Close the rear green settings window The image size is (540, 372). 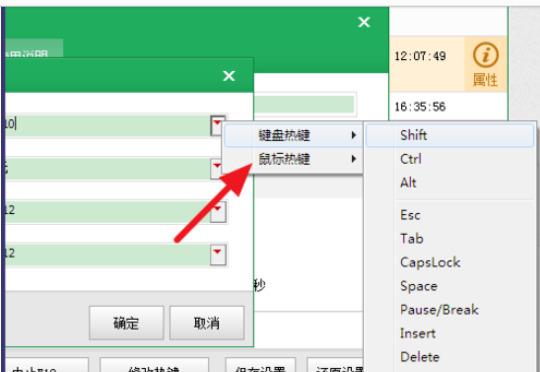(364, 22)
